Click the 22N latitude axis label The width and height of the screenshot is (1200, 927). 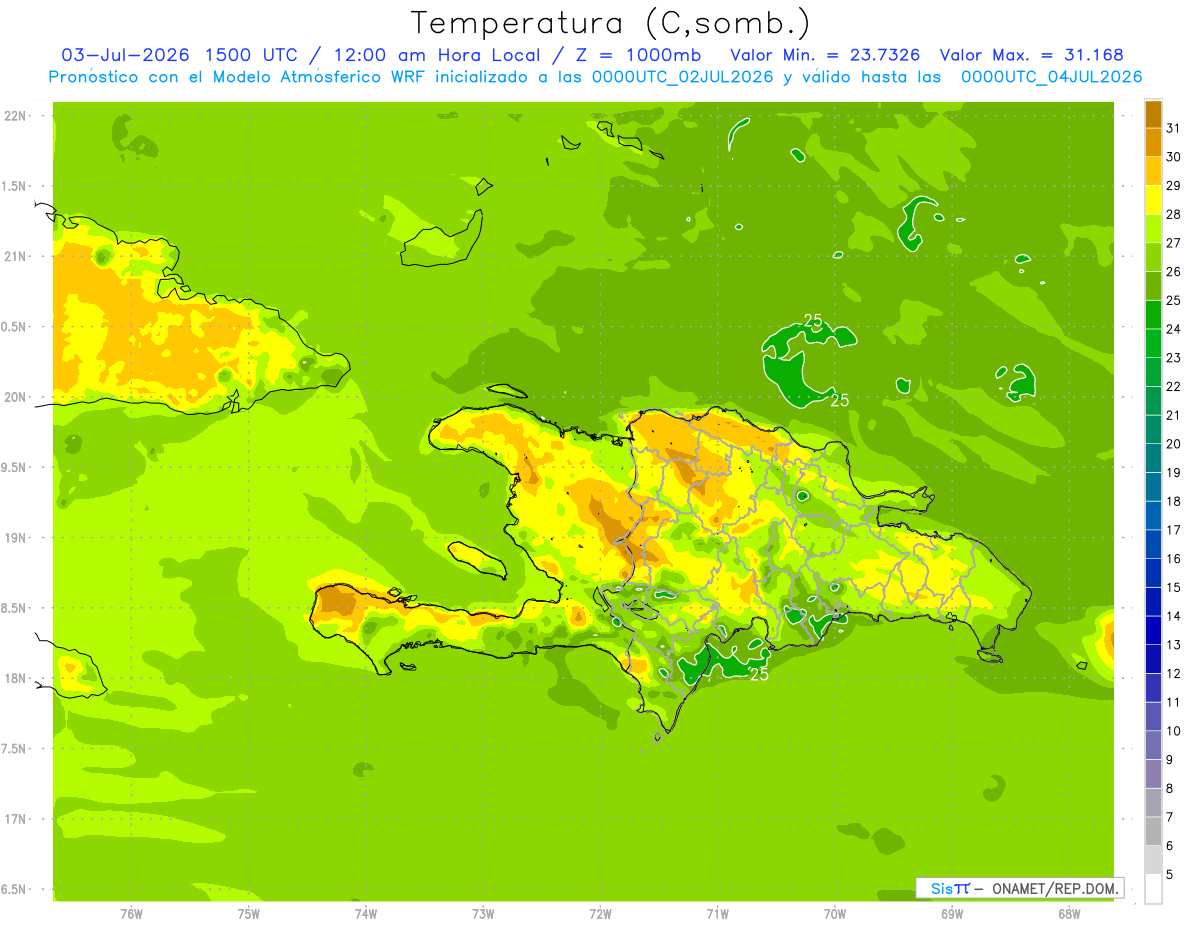tap(16, 116)
